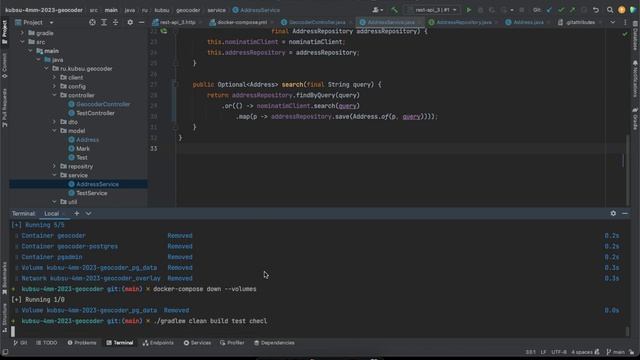Switch to .gitattributes editor tab
The height and width of the screenshot is (360, 640).
coord(576,22)
